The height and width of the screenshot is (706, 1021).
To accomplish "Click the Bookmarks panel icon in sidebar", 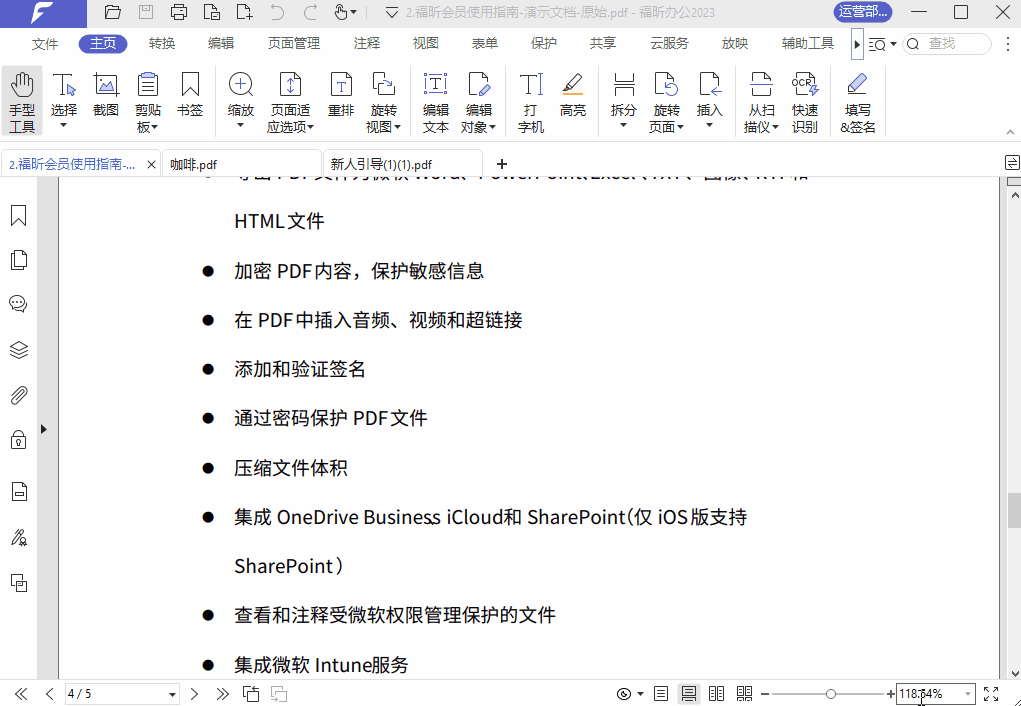I will point(17,215).
